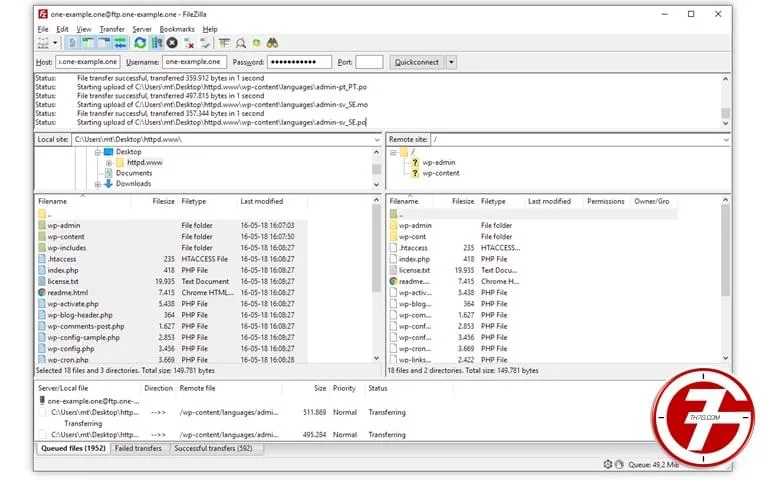768x480 pixels.
Task: Open the Local site path dropdown
Action: pos(377,140)
